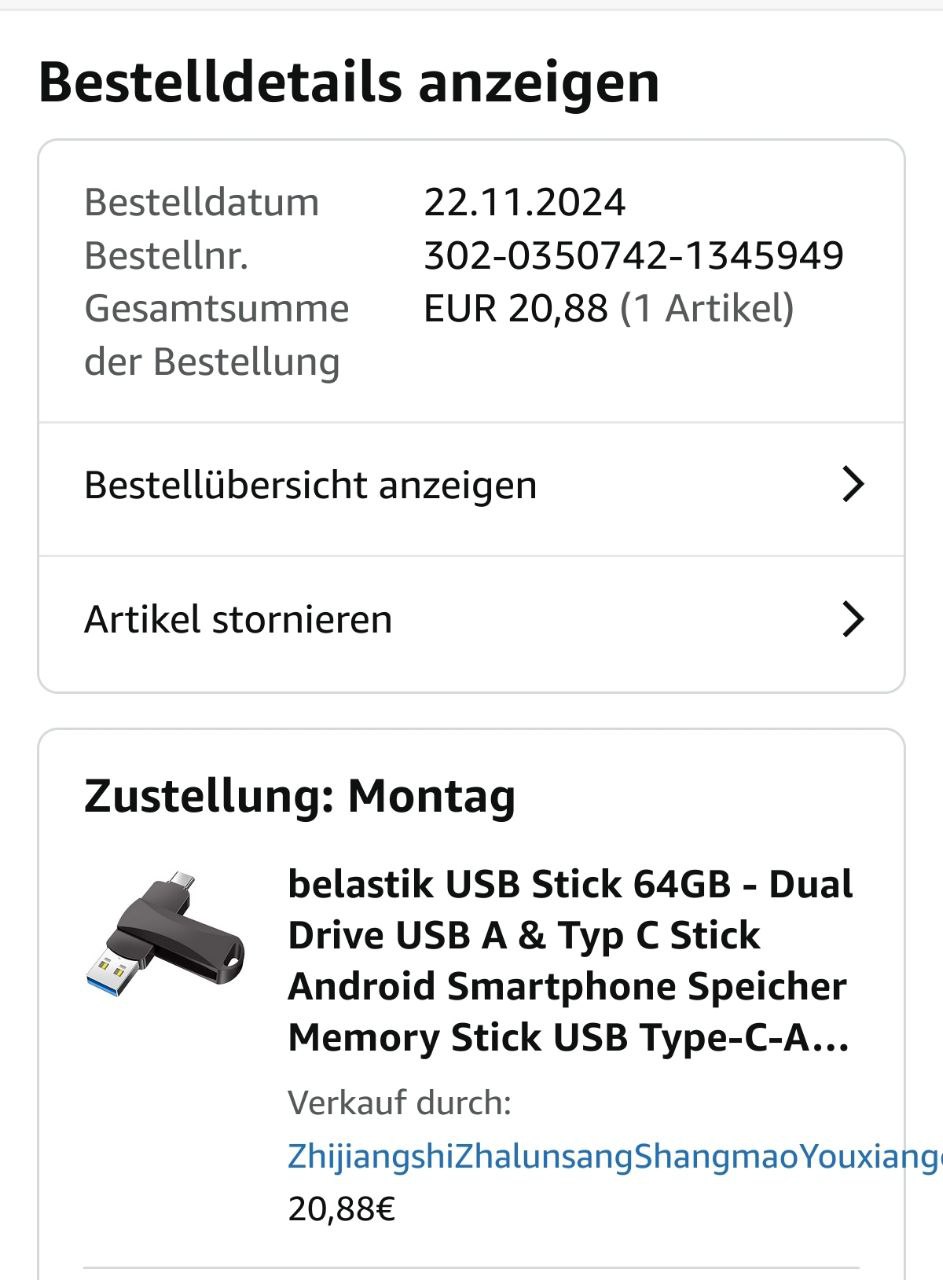
Task: Click the Gesamtsumme der Bestellung label
Action: pyautogui.click(x=215, y=335)
